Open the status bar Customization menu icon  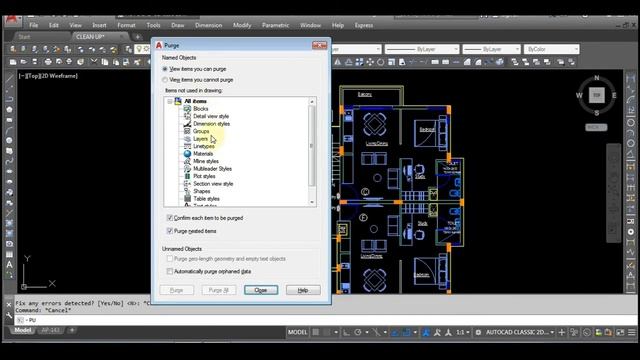coord(632,332)
